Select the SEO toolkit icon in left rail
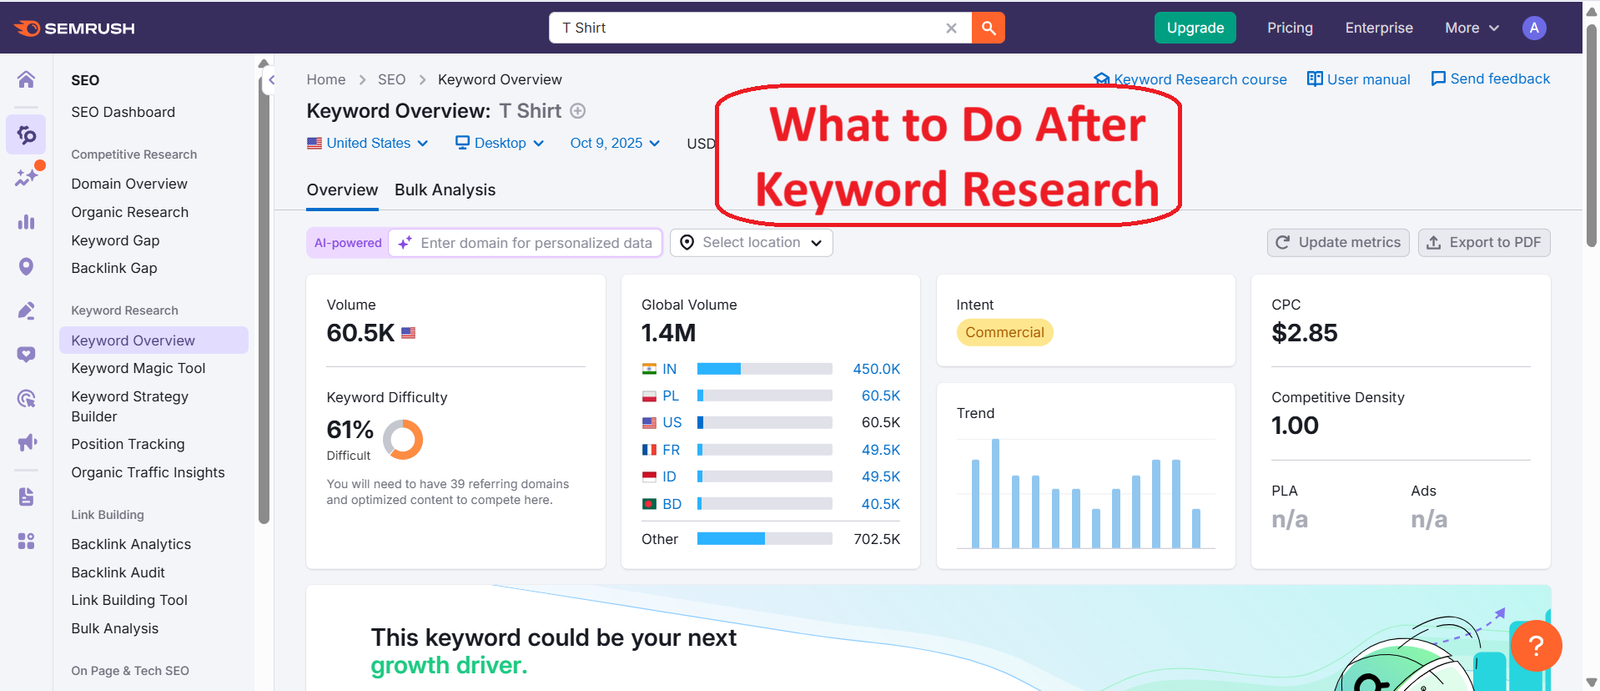The height and width of the screenshot is (691, 1600). coord(26,134)
